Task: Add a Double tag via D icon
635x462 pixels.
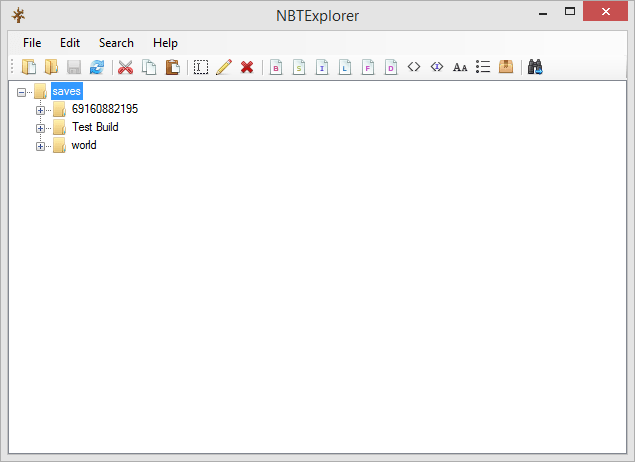Action: pyautogui.click(x=391, y=67)
